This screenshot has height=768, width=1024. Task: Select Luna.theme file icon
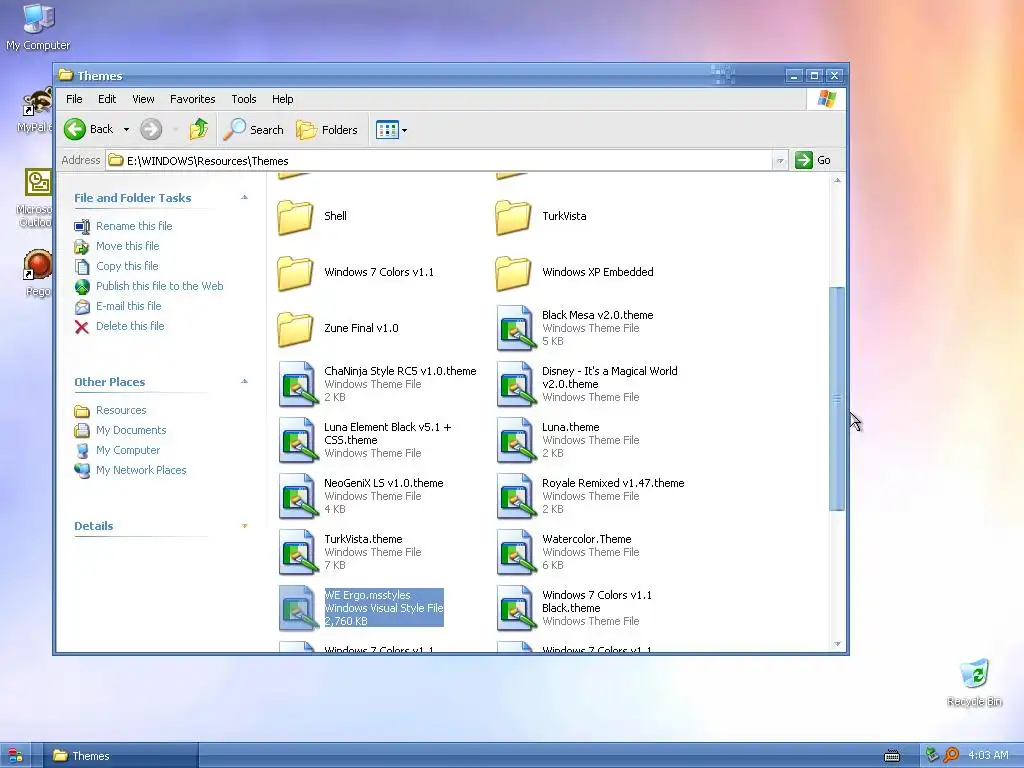[516, 440]
